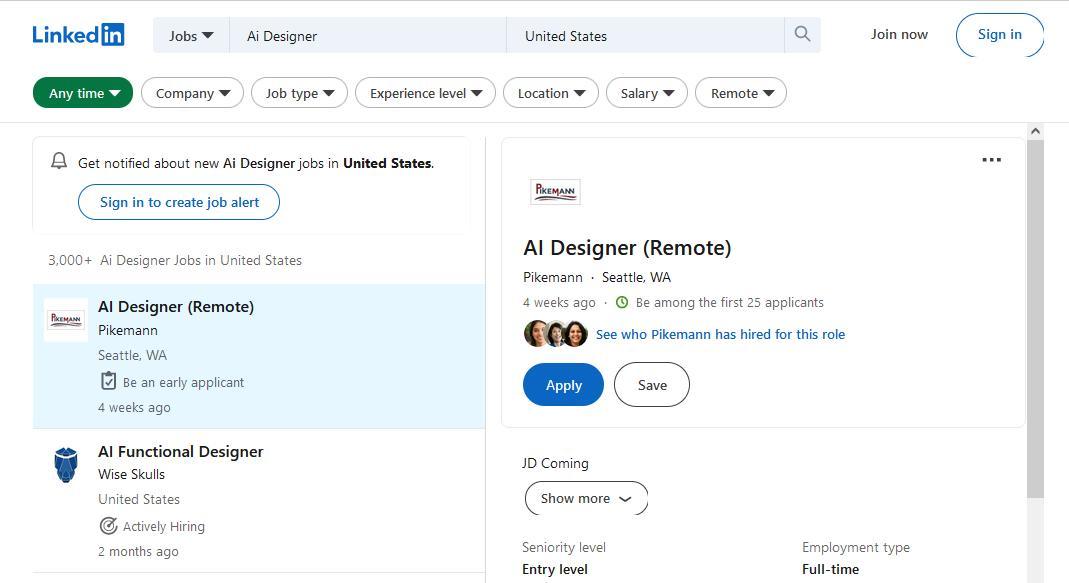Click the 'Be an early applicant' text
1069x583 pixels.
click(183, 382)
